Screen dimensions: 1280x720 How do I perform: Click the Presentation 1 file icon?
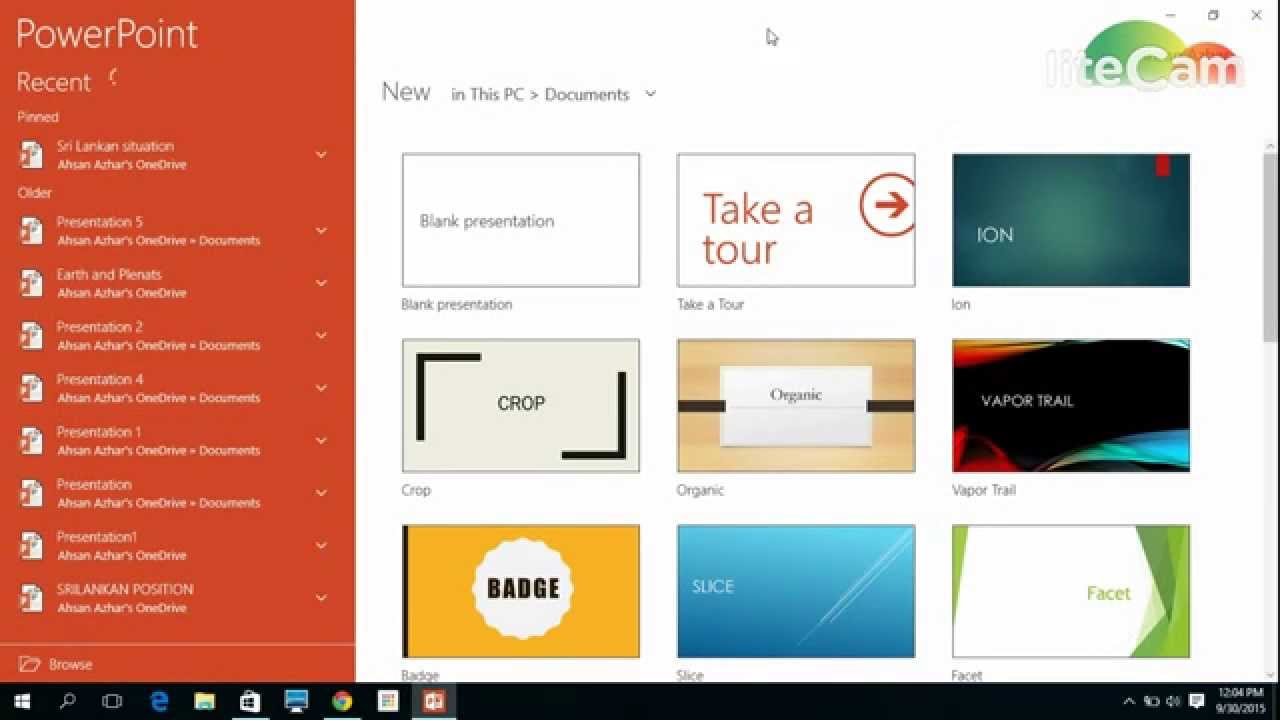(32, 441)
